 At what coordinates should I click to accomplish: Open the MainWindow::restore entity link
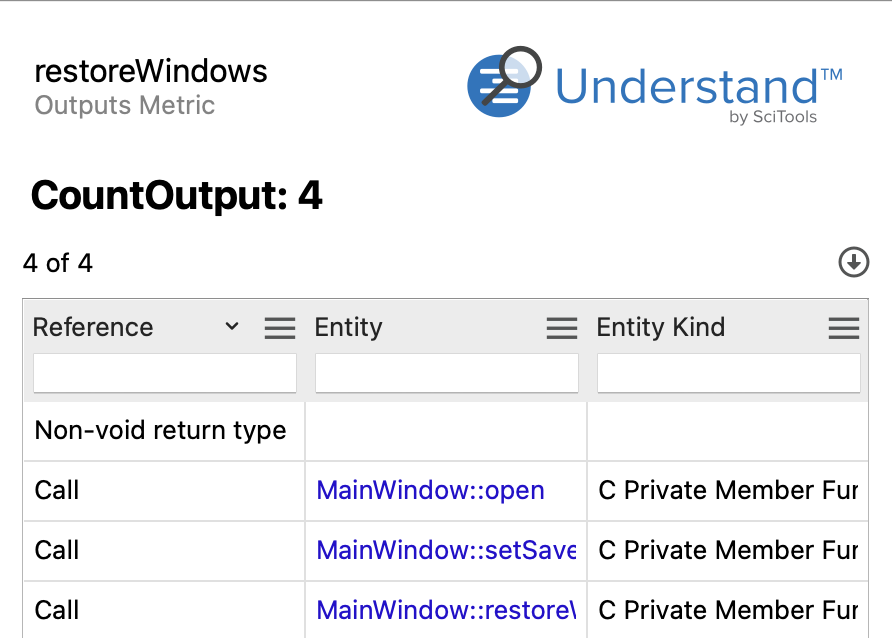(446, 610)
